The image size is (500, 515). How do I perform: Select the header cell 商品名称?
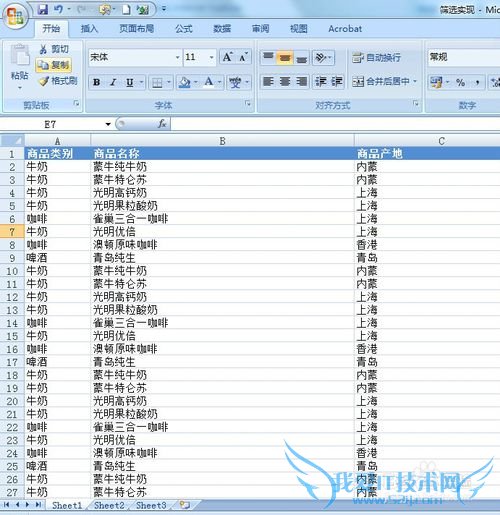click(222, 154)
